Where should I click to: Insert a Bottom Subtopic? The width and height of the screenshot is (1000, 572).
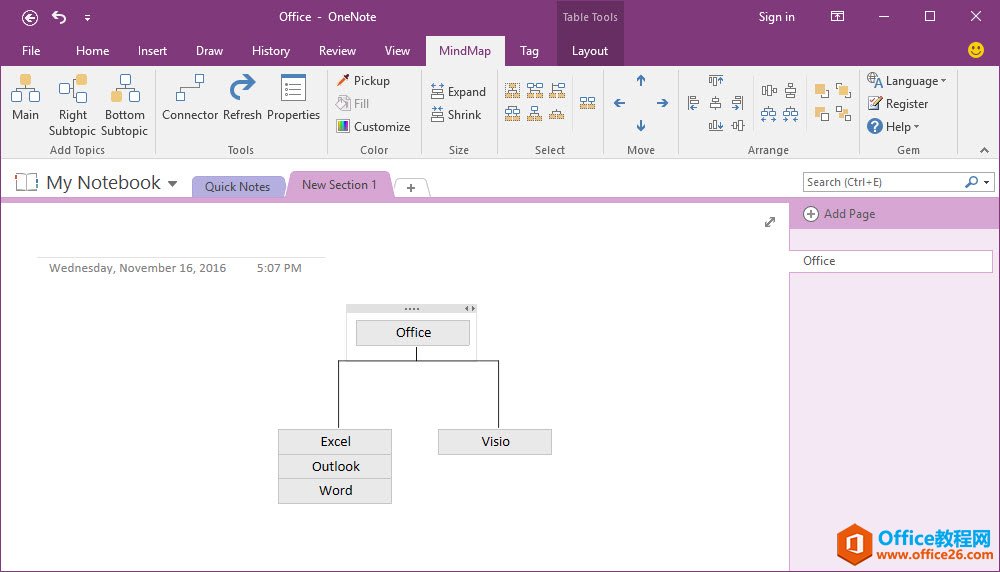point(124,105)
